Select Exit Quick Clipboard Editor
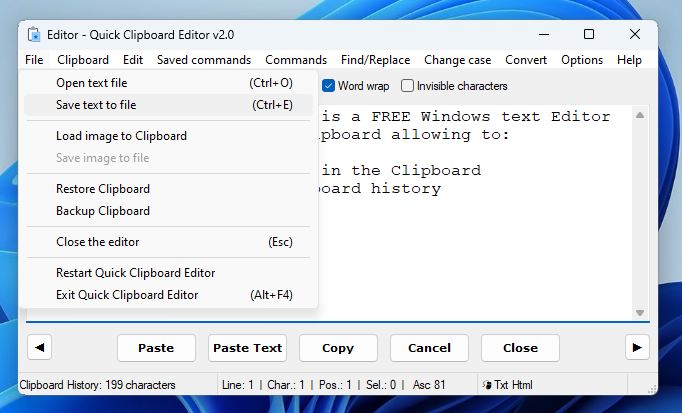 pyautogui.click(x=168, y=295)
